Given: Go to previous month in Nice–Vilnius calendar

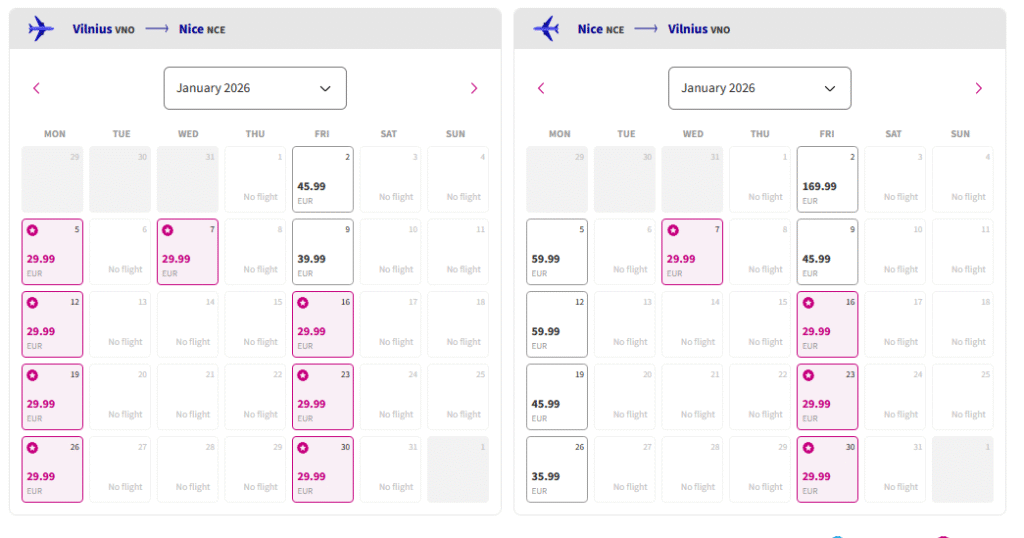Looking at the screenshot, I should pos(542,88).
